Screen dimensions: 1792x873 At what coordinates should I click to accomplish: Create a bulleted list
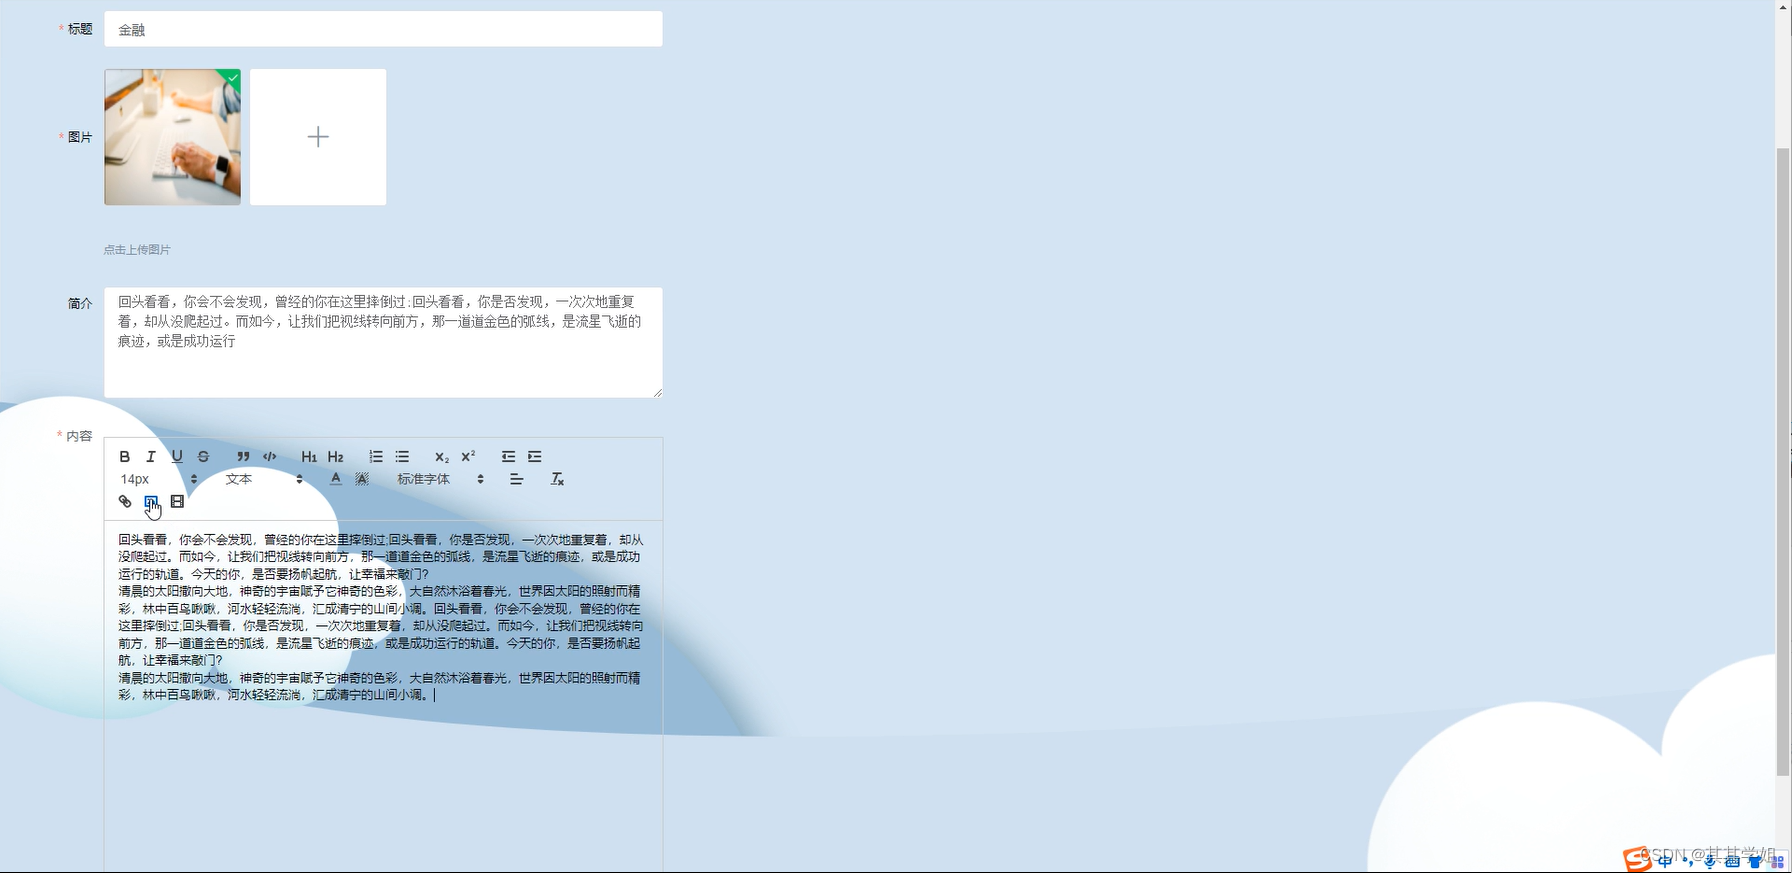tap(402, 457)
